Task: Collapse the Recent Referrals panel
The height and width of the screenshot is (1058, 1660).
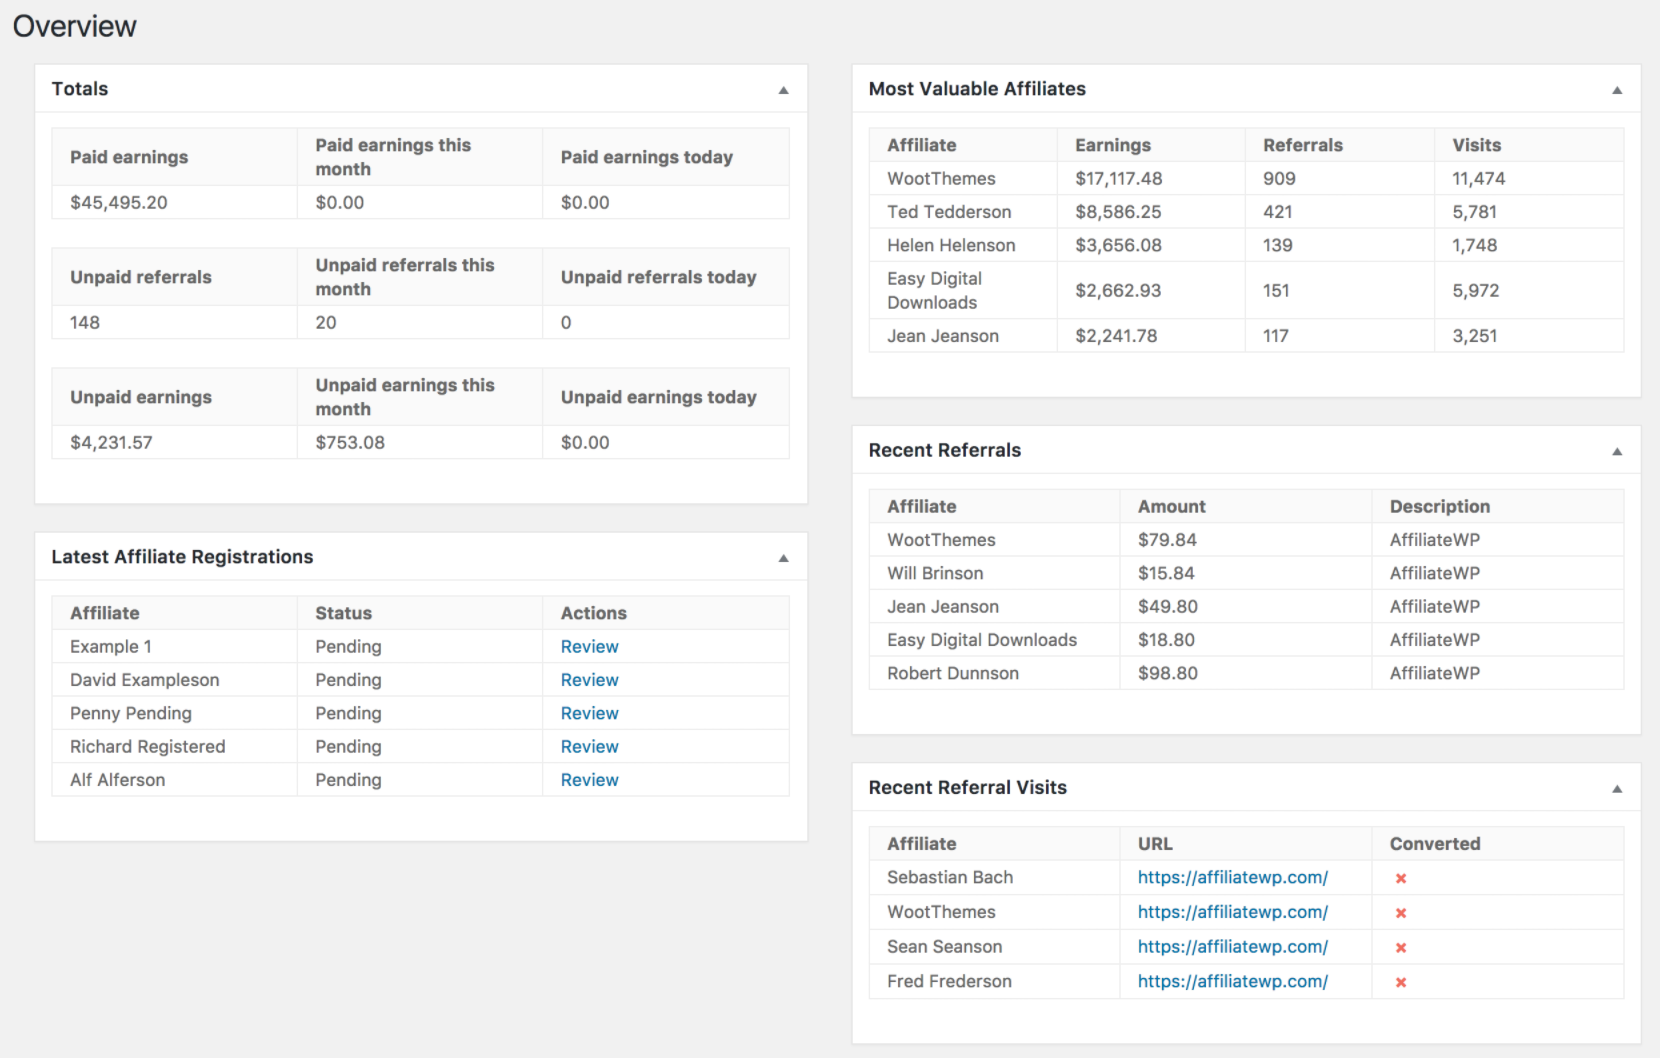Action: point(1617,452)
